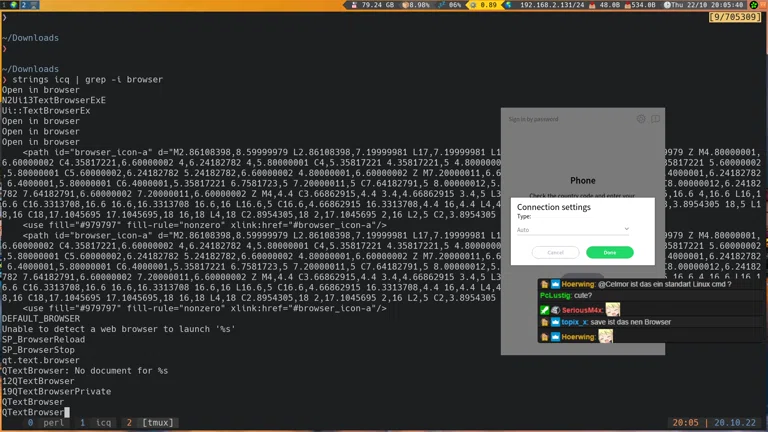This screenshot has width=768, height=432.
Task: Click the green tray icon at top right
Action: 755,5
